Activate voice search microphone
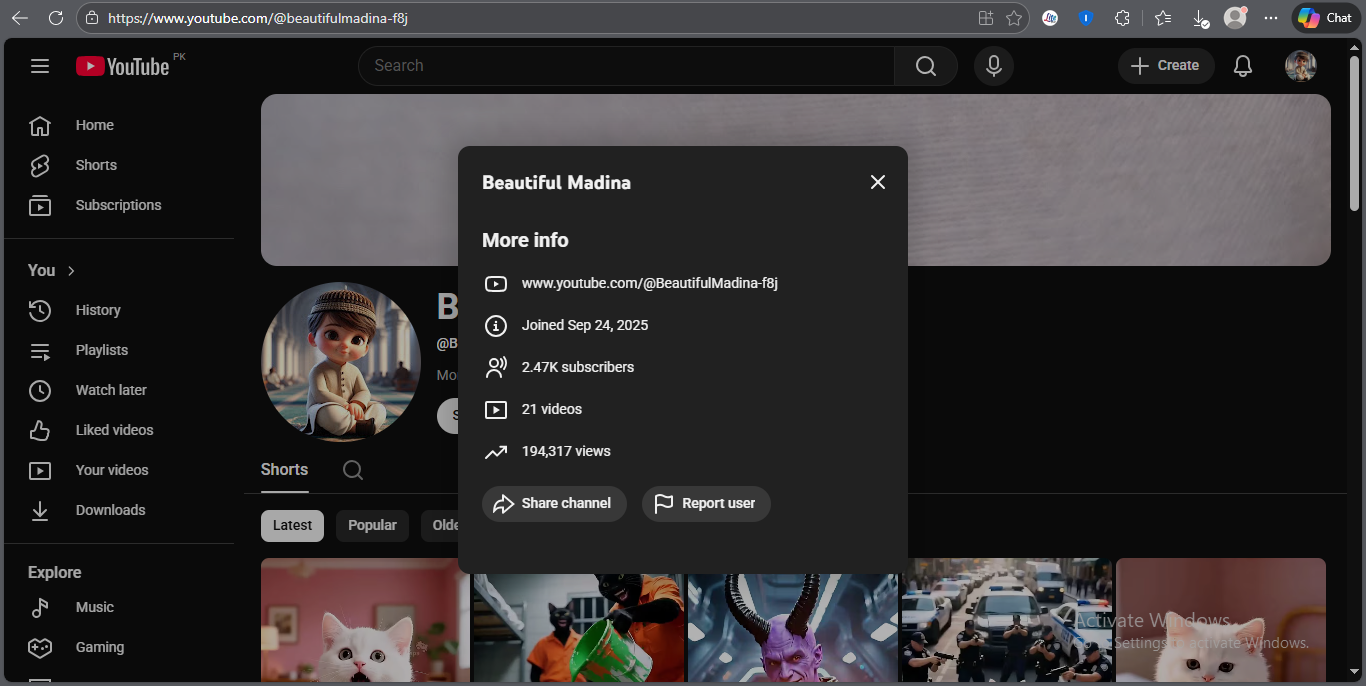This screenshot has height=686, width=1366. [x=993, y=66]
